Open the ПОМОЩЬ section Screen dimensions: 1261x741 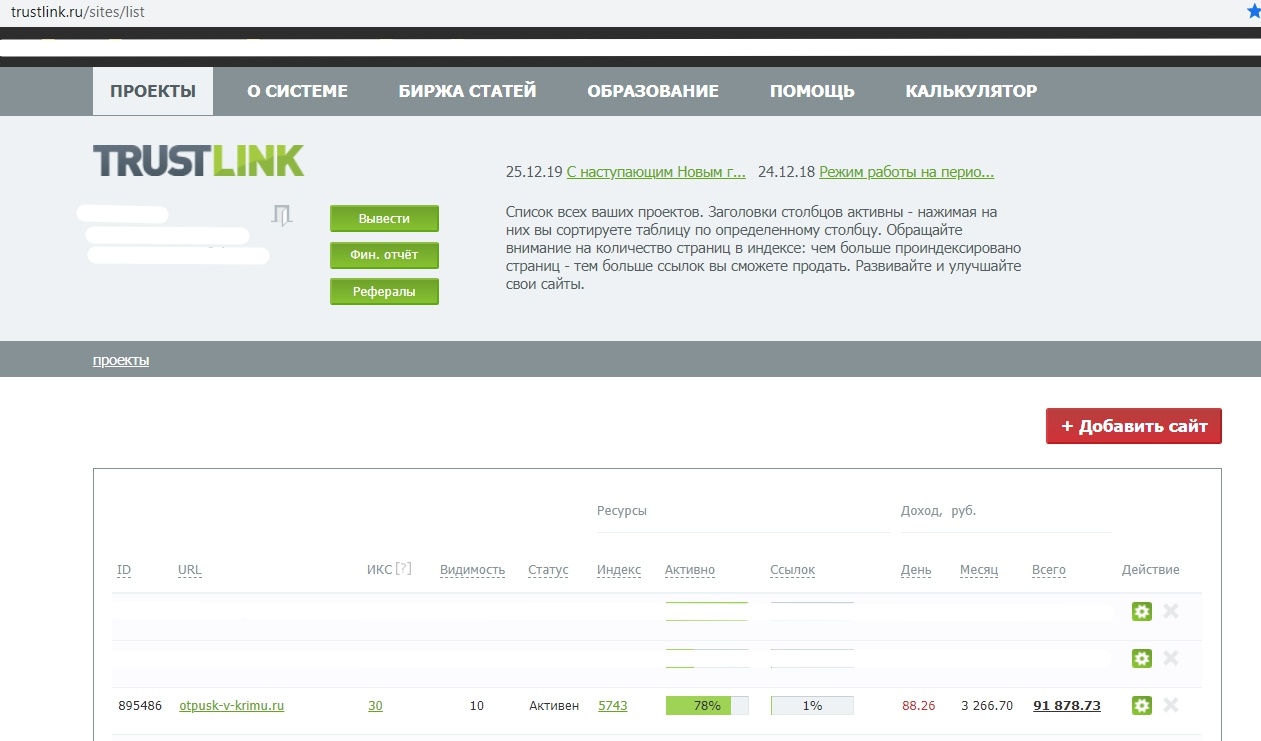click(x=812, y=91)
